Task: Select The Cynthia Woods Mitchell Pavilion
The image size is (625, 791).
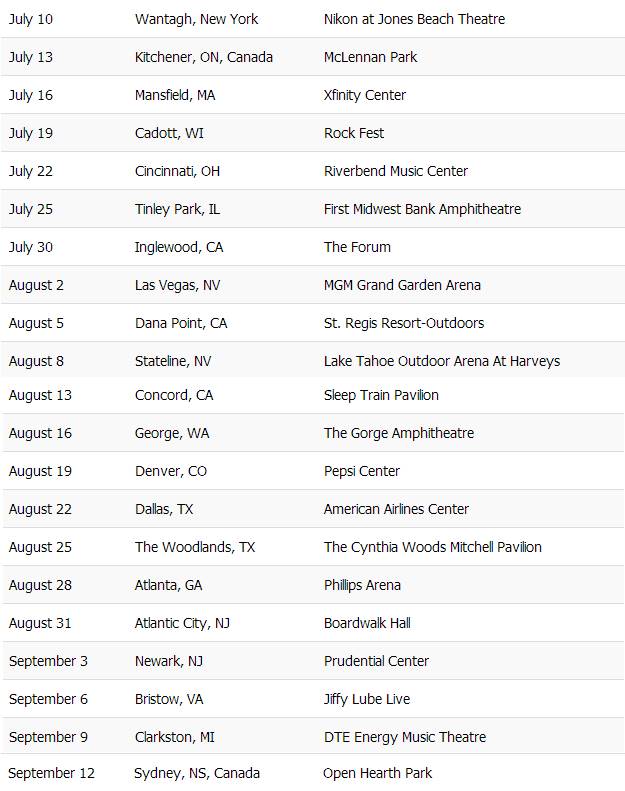Action: [432, 547]
